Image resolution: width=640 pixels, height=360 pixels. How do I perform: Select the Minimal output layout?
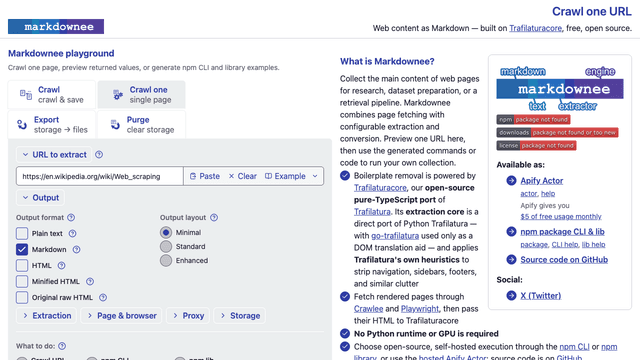pos(166,233)
